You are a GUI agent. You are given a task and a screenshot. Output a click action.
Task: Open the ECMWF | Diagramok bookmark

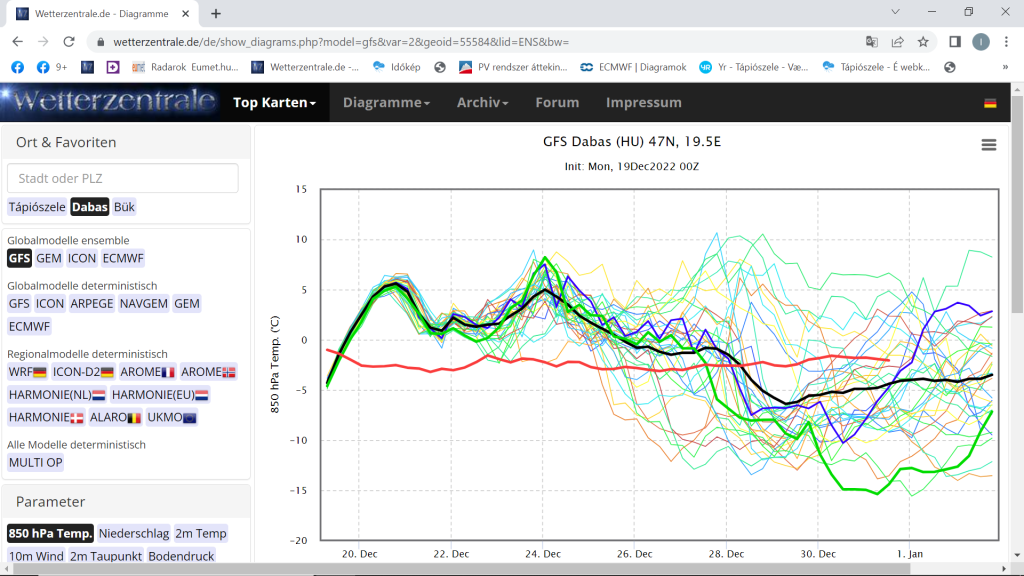click(634, 67)
